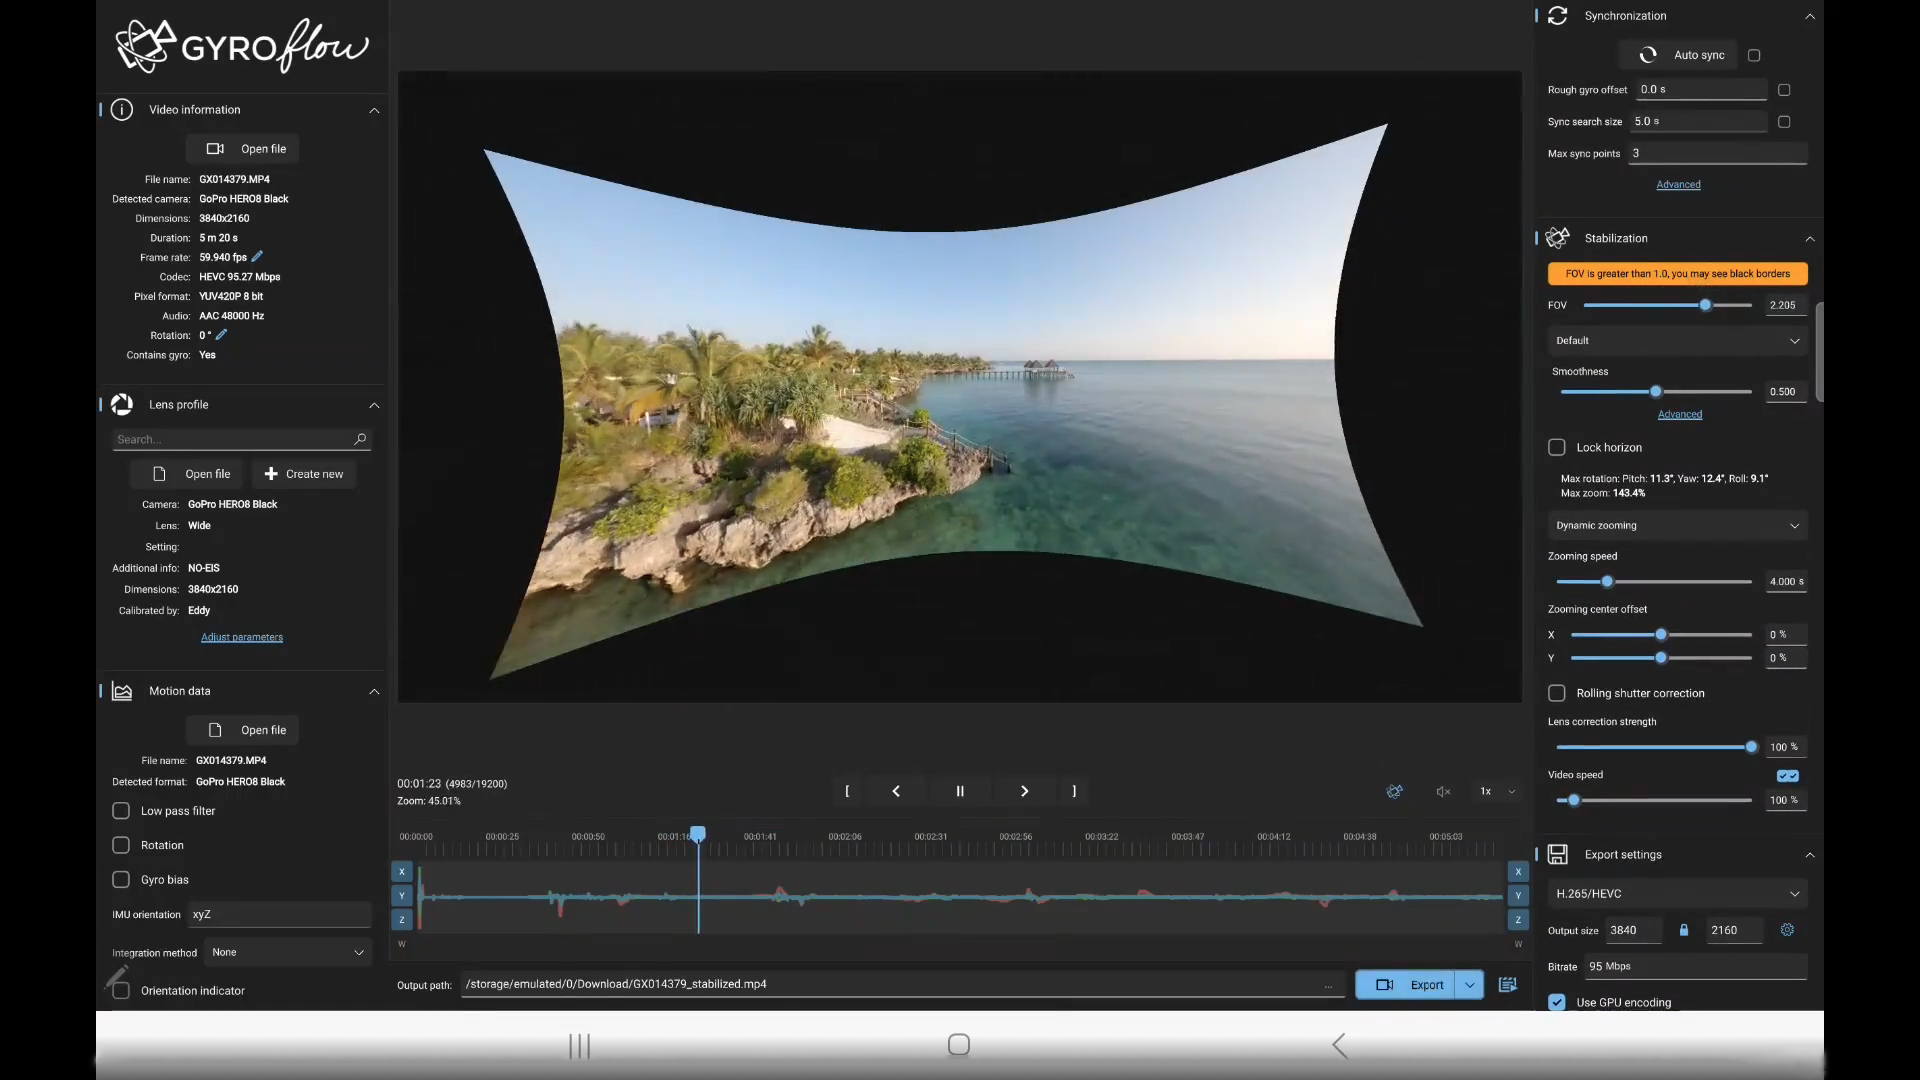Enable Auto sync checkbox
Image resolution: width=1920 pixels, height=1080 pixels.
1754,56
